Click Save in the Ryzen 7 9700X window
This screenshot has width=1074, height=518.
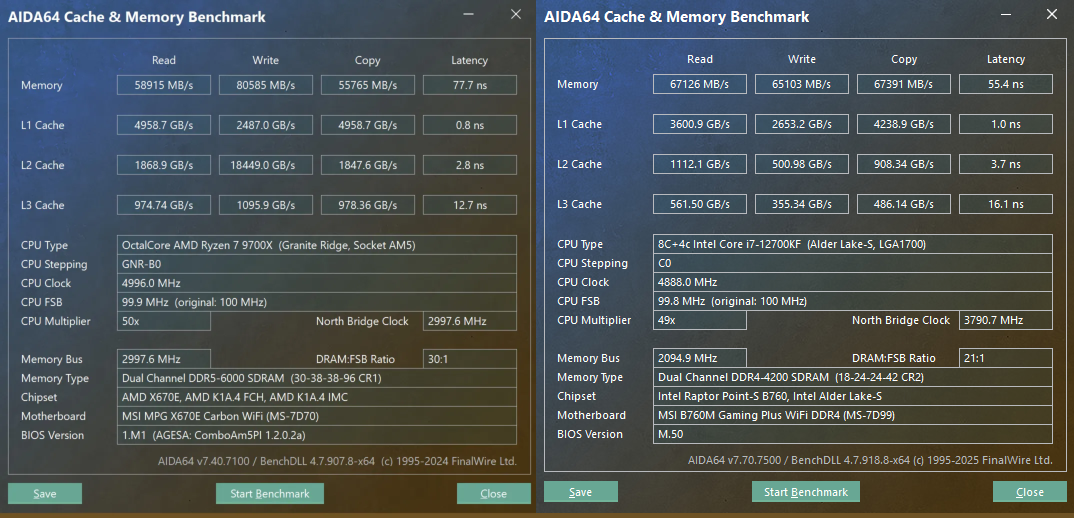[x=45, y=494]
